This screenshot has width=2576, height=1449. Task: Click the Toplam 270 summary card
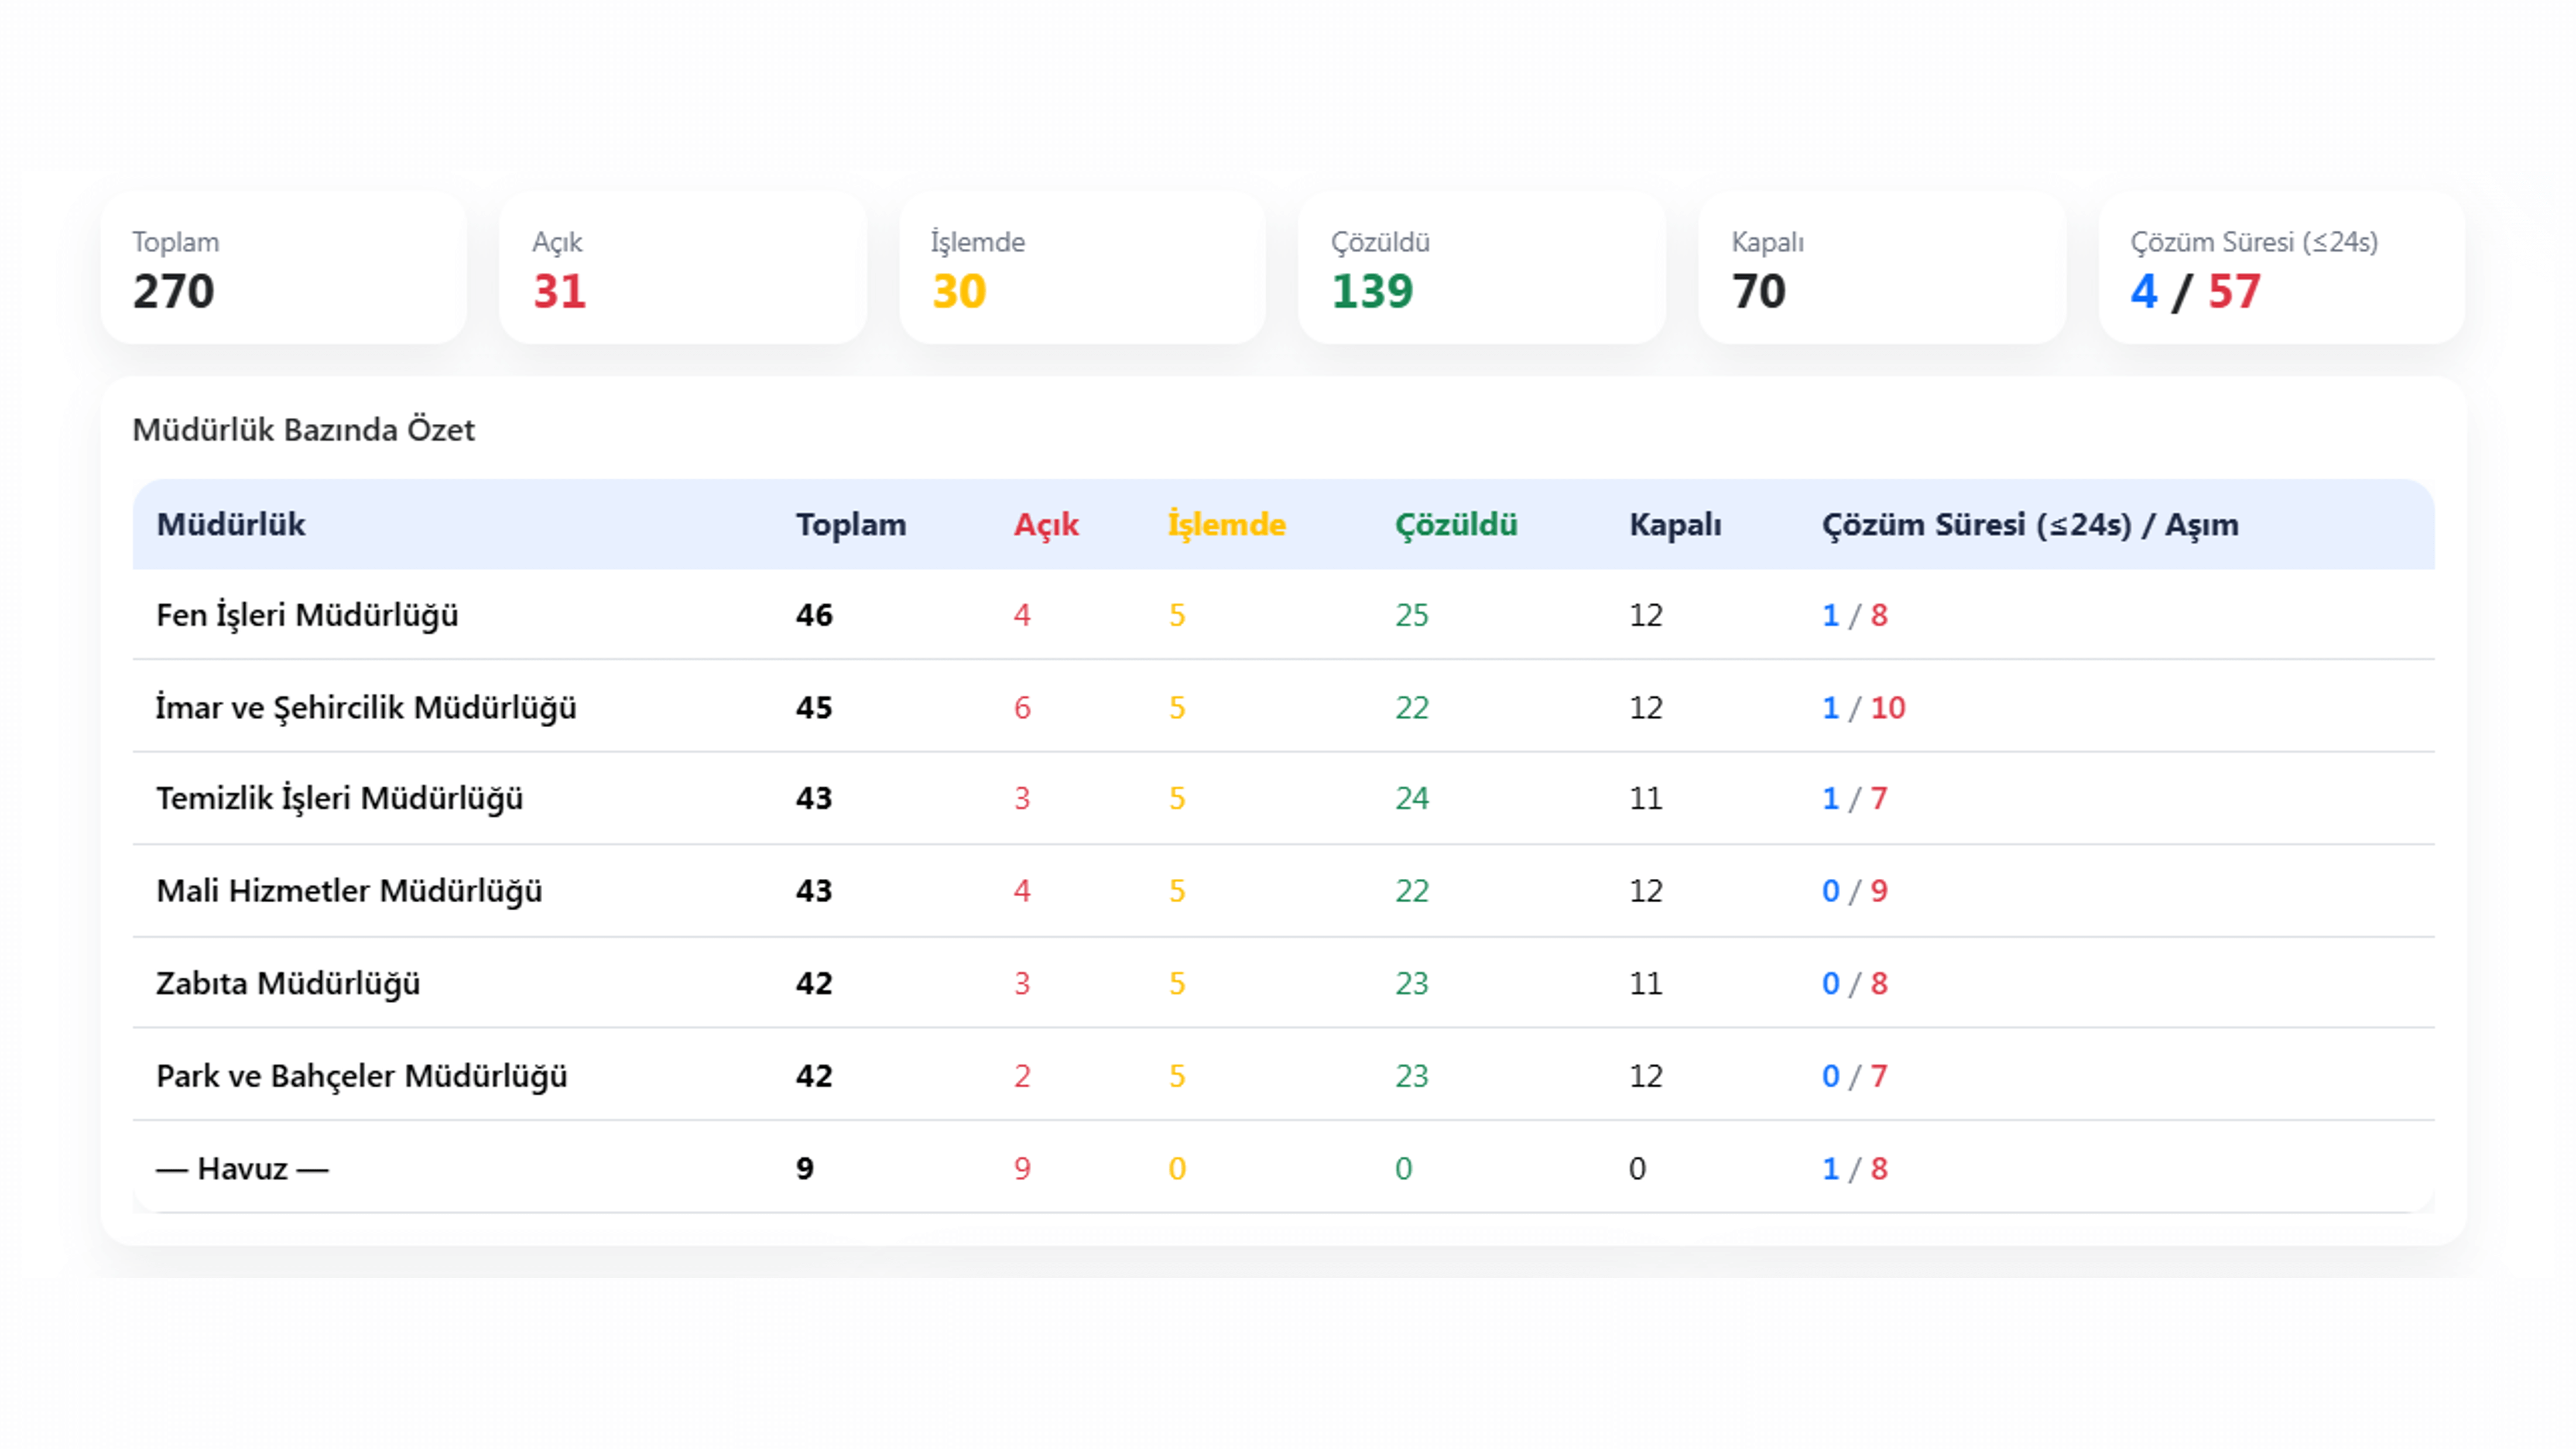coord(283,268)
